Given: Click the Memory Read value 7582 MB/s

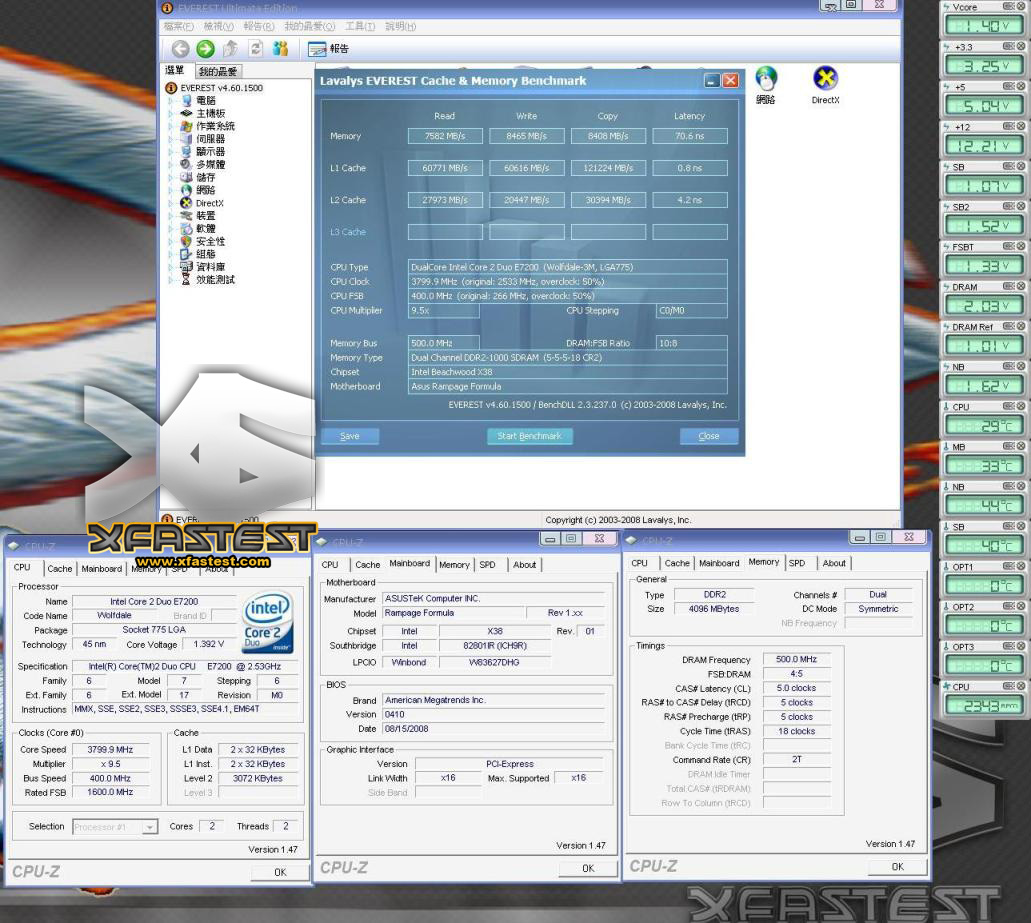Looking at the screenshot, I should point(445,136).
